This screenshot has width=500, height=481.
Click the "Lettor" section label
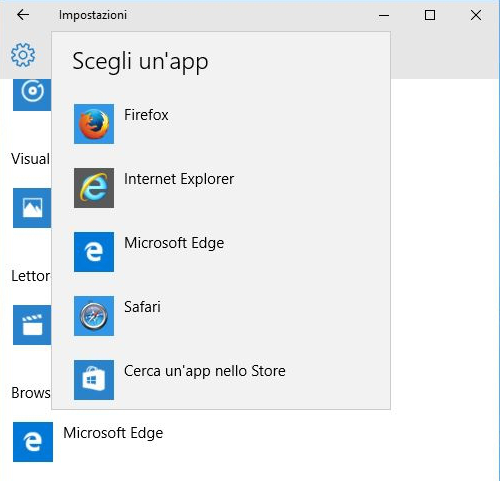(30, 276)
